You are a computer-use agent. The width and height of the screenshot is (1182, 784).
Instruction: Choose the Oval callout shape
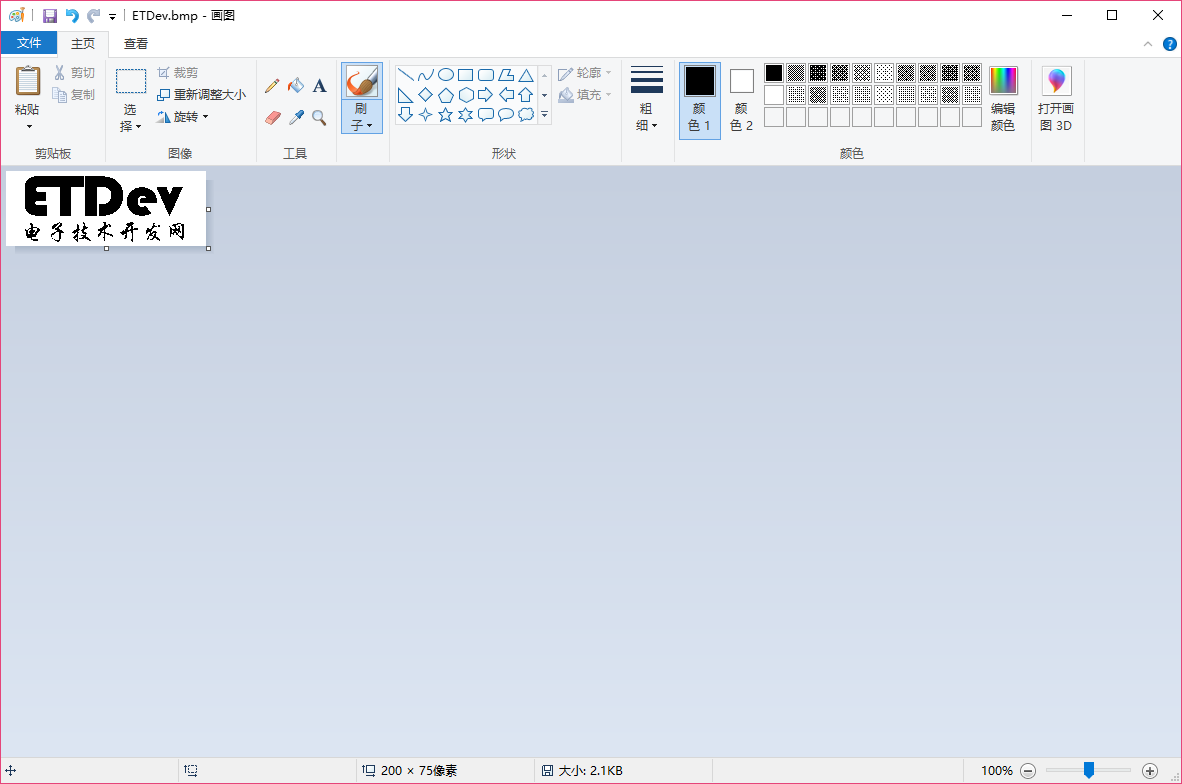pos(506,115)
